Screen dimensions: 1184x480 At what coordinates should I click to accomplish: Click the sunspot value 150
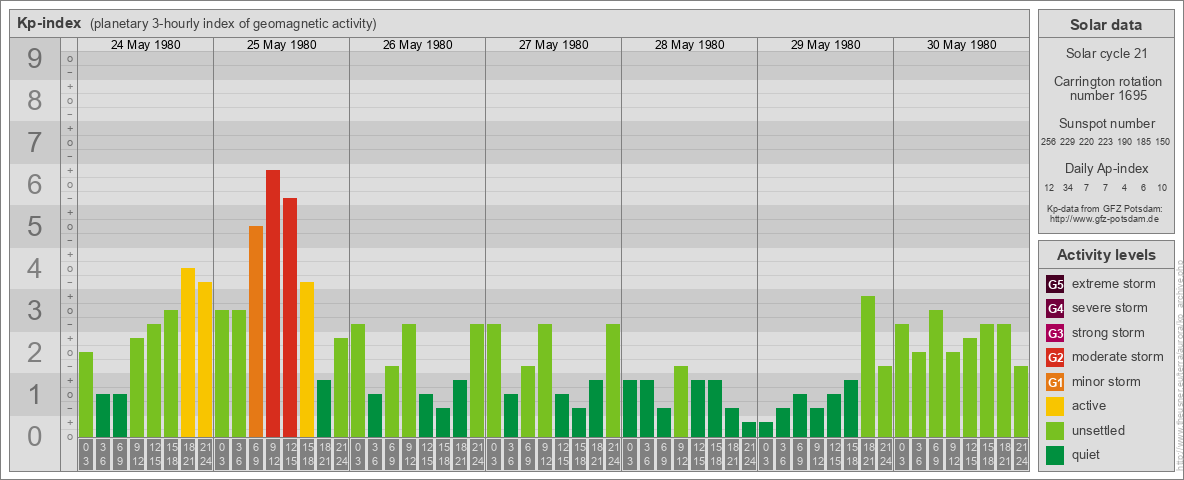coord(1164,141)
